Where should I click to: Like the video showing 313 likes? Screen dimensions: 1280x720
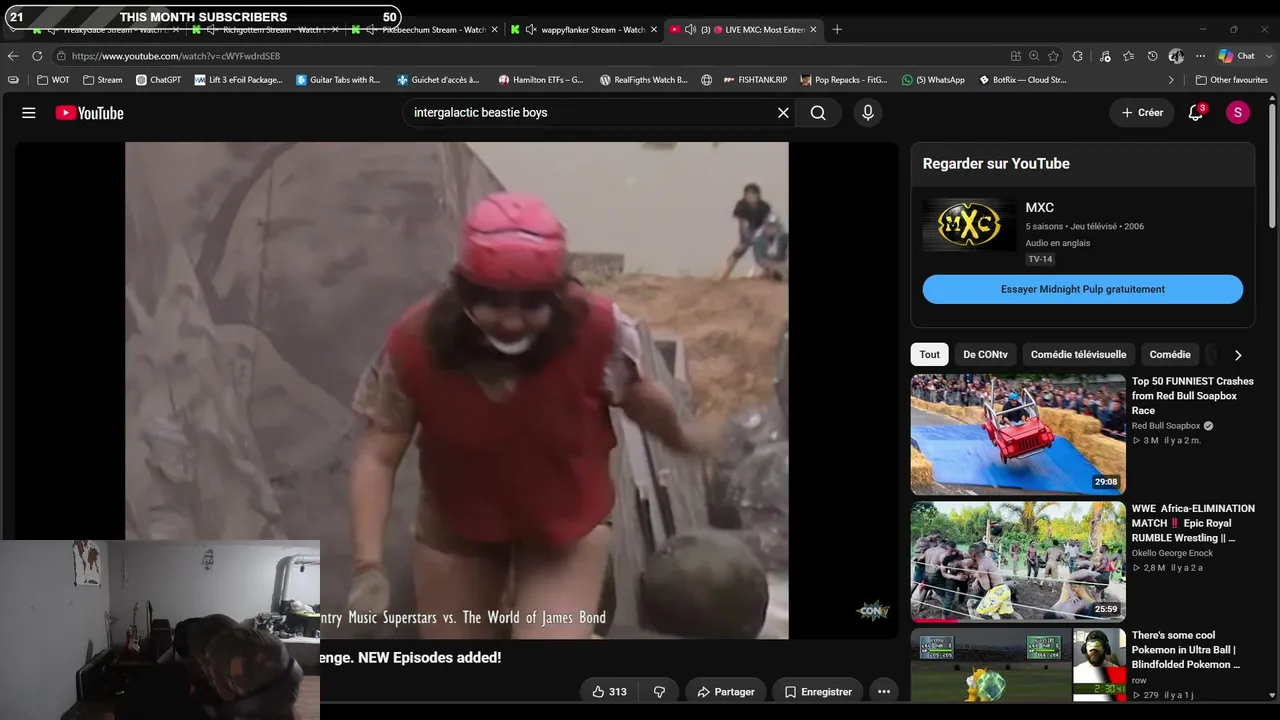point(609,692)
